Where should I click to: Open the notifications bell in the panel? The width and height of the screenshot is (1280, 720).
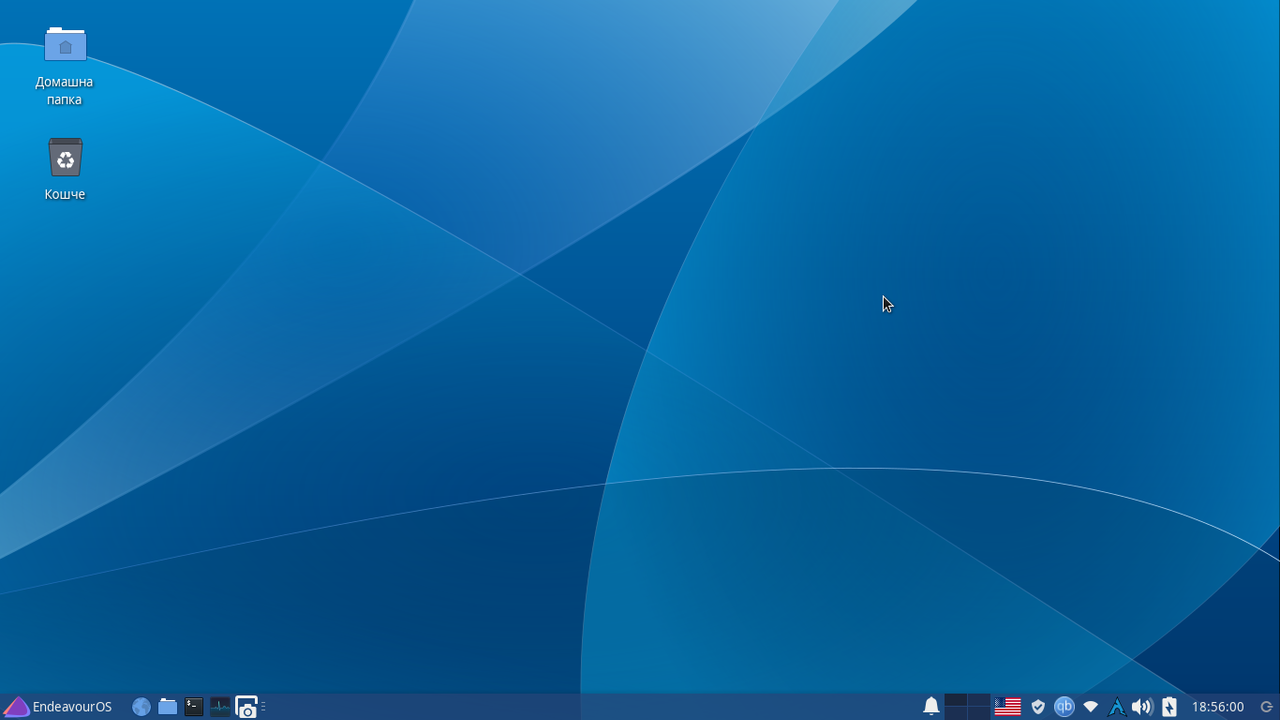pos(931,707)
